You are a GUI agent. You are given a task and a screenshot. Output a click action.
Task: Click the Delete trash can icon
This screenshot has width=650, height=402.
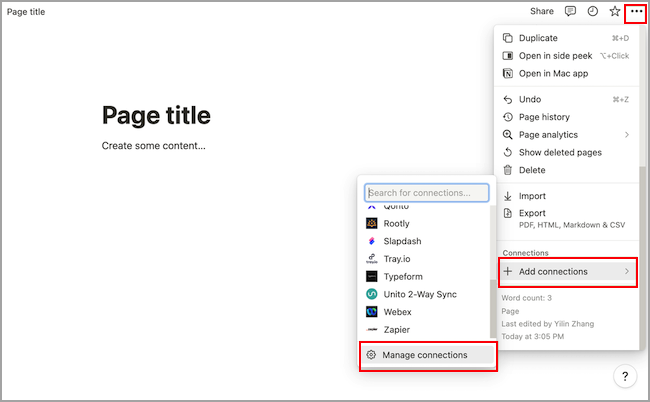tap(507, 170)
